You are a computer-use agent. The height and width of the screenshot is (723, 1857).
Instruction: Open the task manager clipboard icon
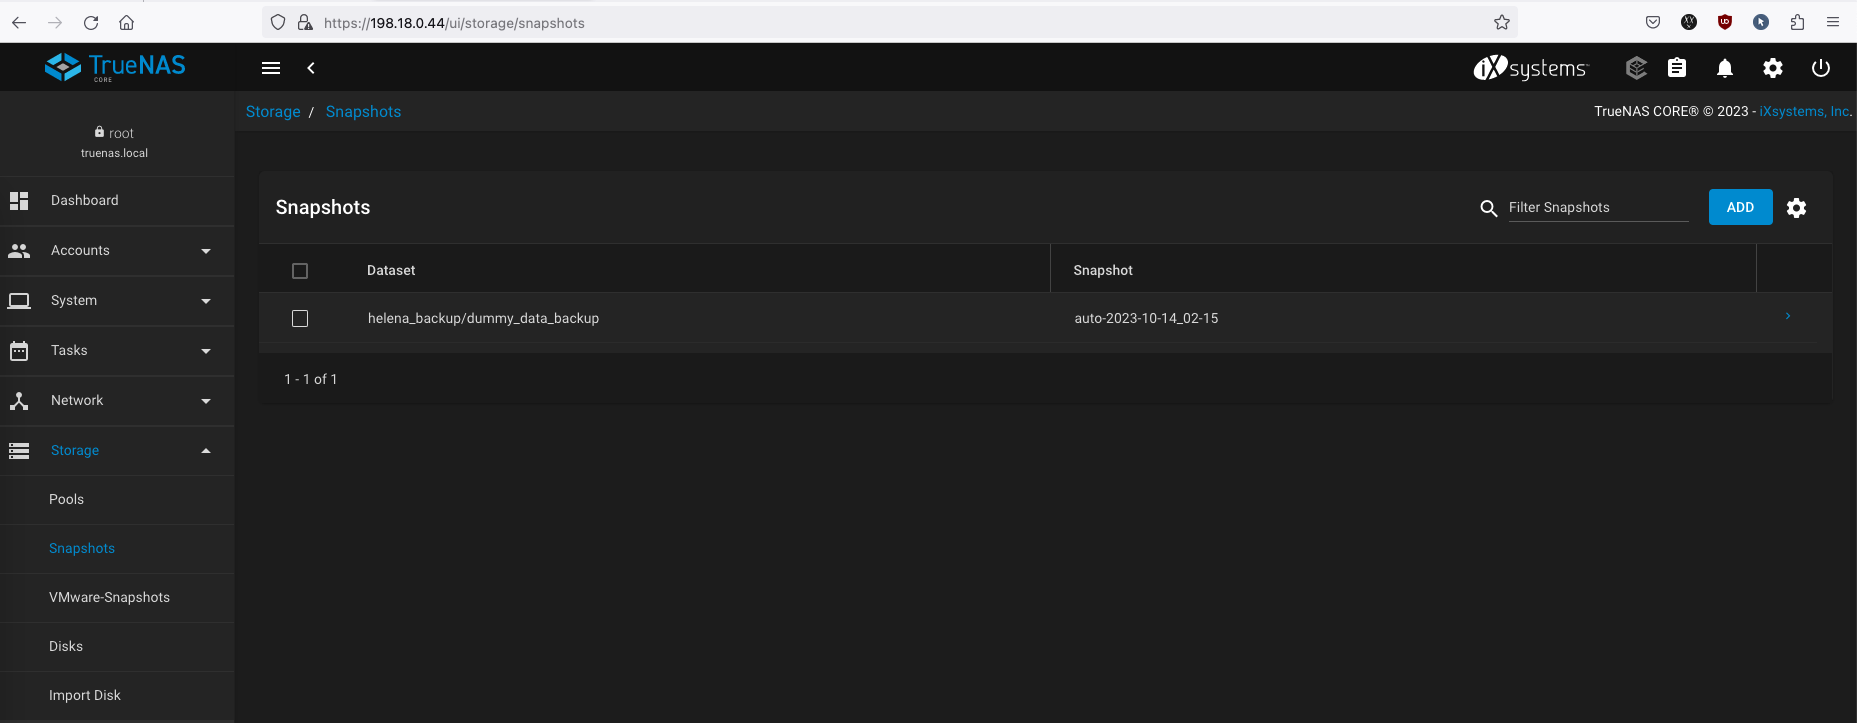tap(1677, 68)
